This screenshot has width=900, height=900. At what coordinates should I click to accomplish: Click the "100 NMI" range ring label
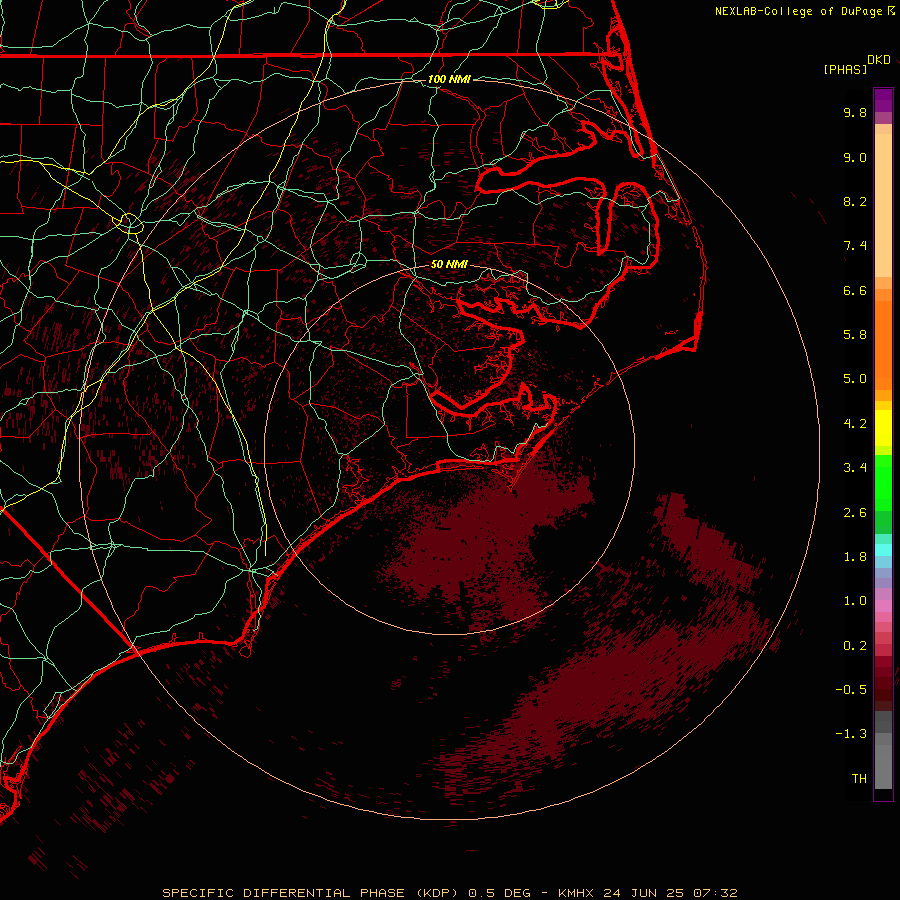click(449, 79)
